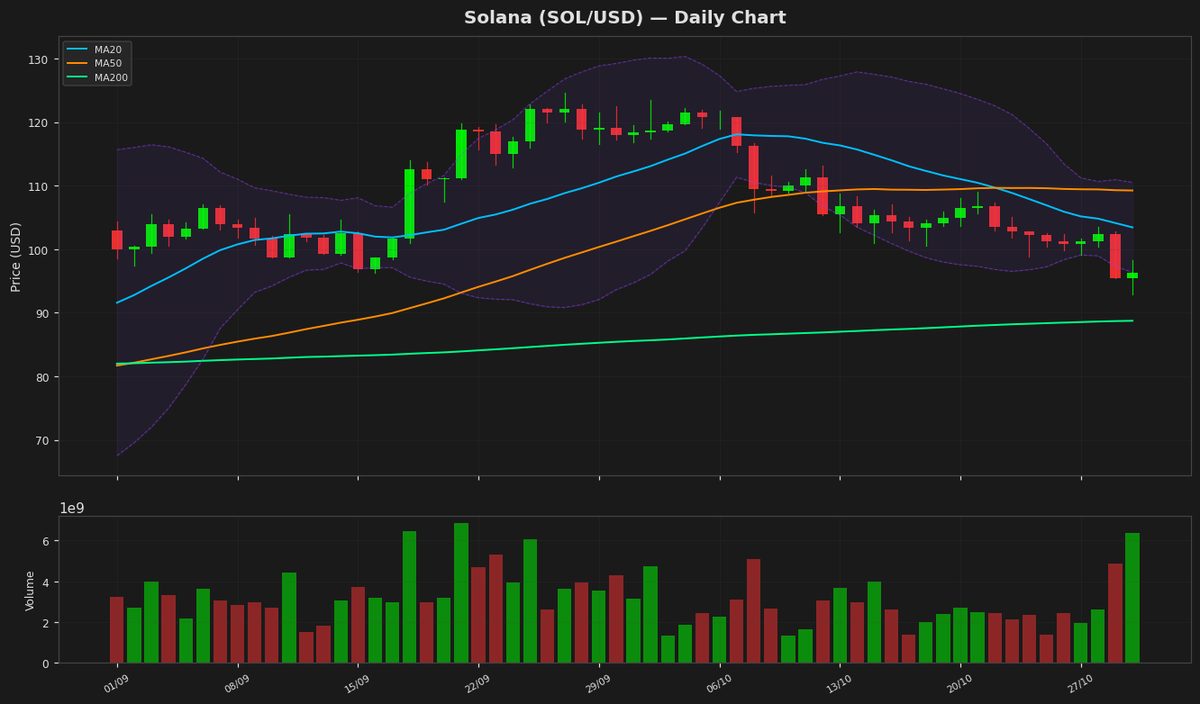Image resolution: width=1200 pixels, height=704 pixels.
Task: Click the blue MA20 line sample in legend
Action: (x=78, y=49)
